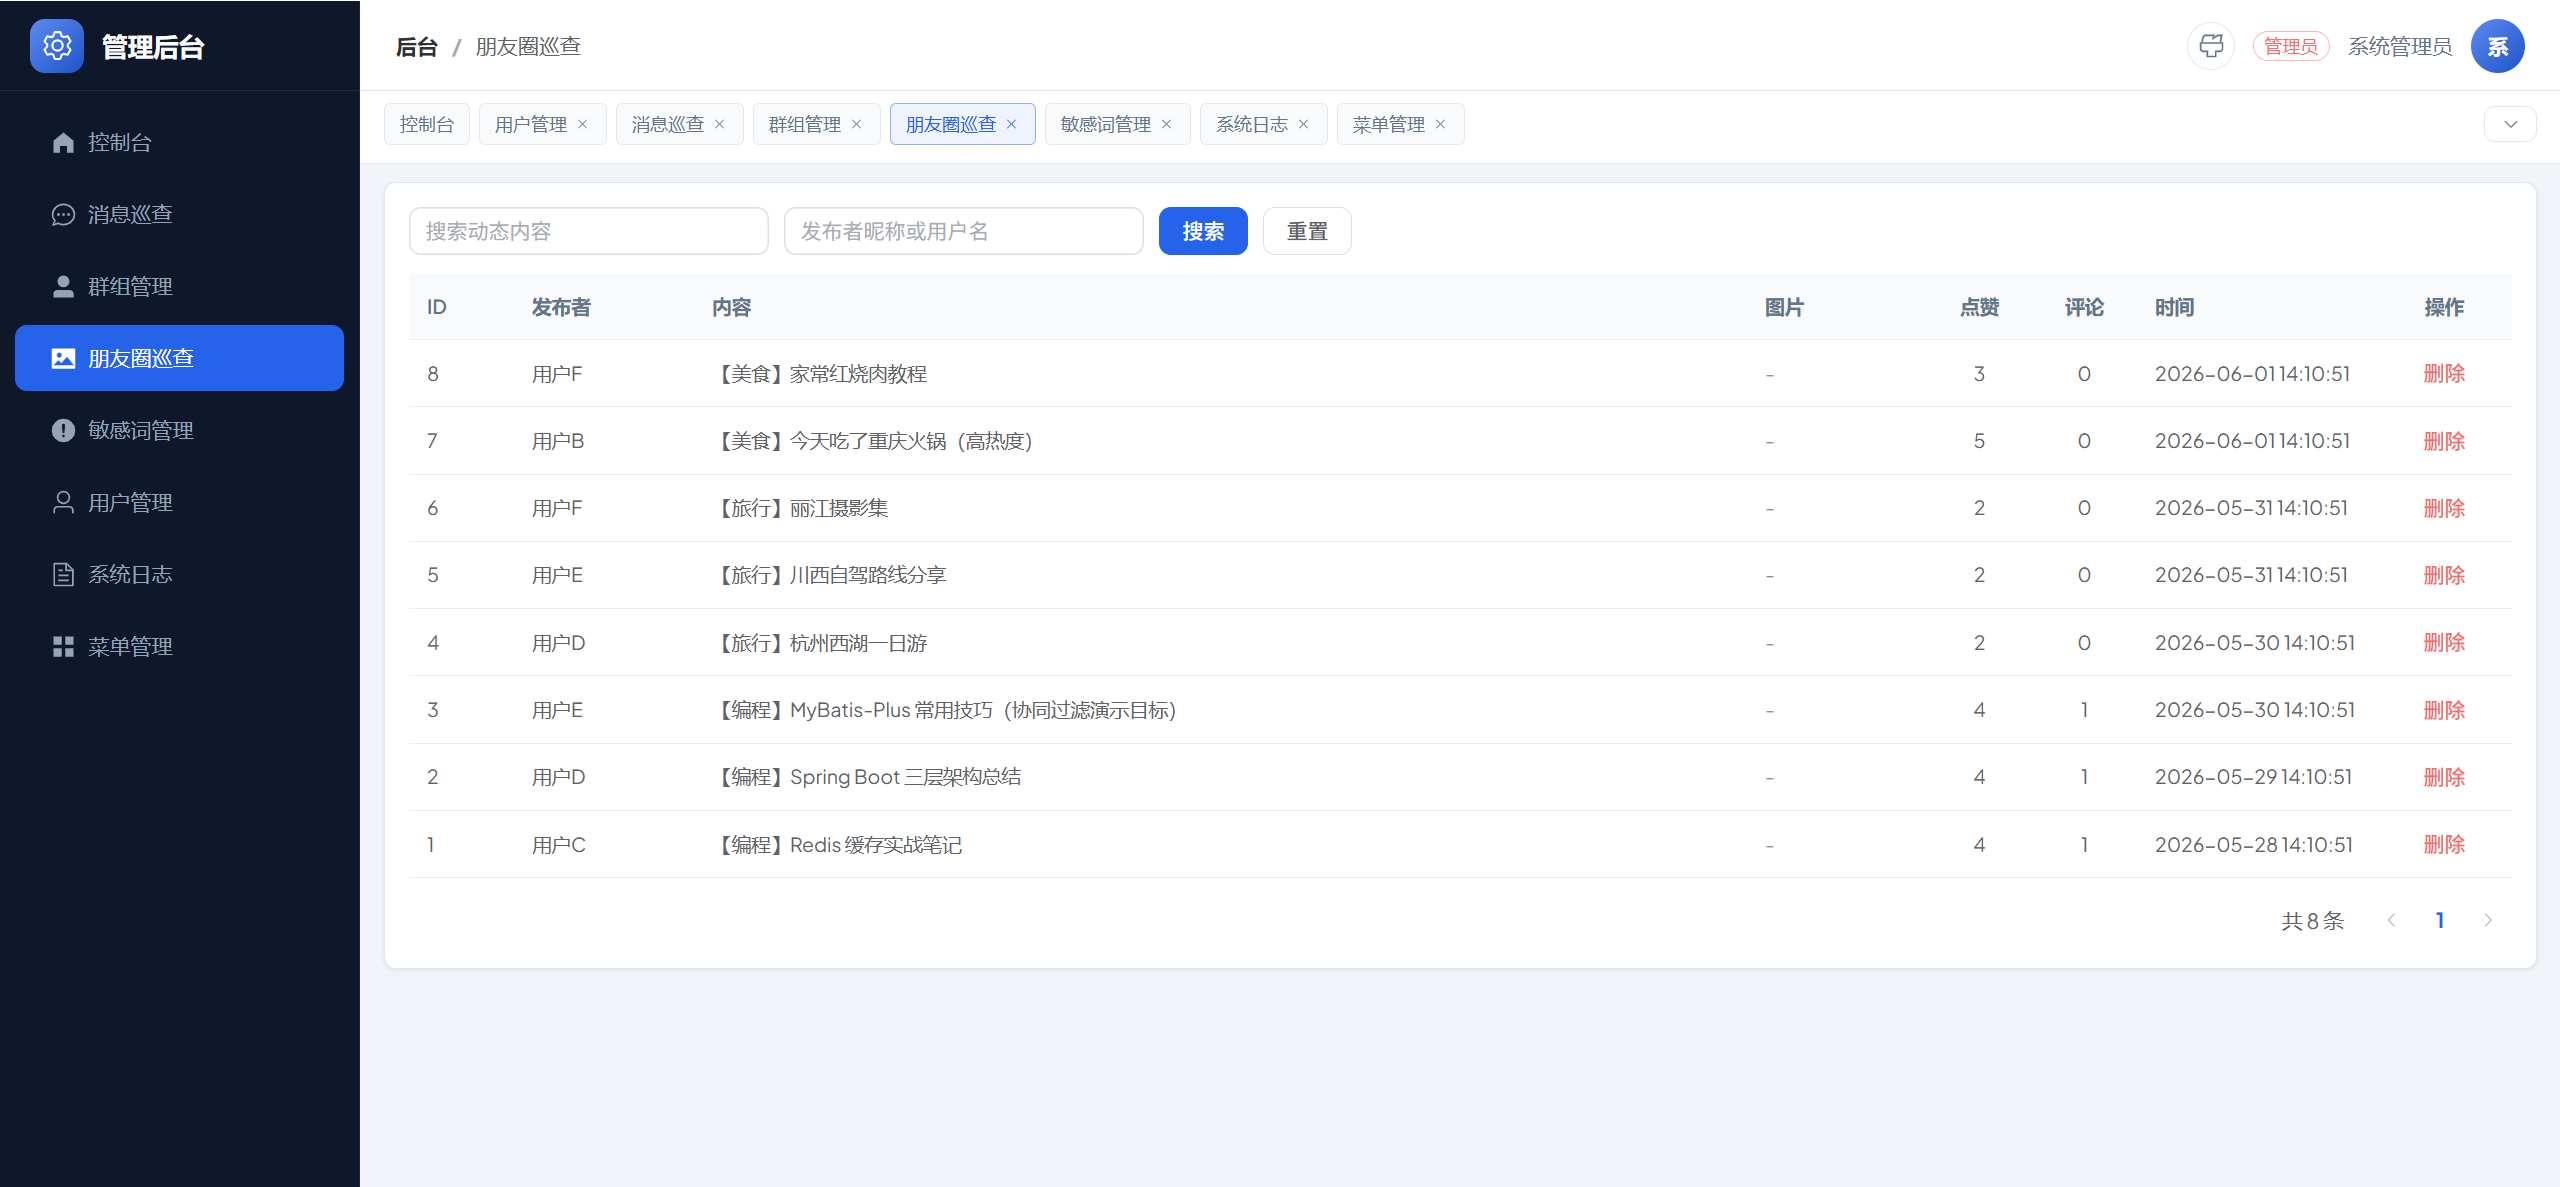Switch to the 系统日志 tab
Image resolution: width=2560 pixels, height=1187 pixels.
(x=1252, y=124)
